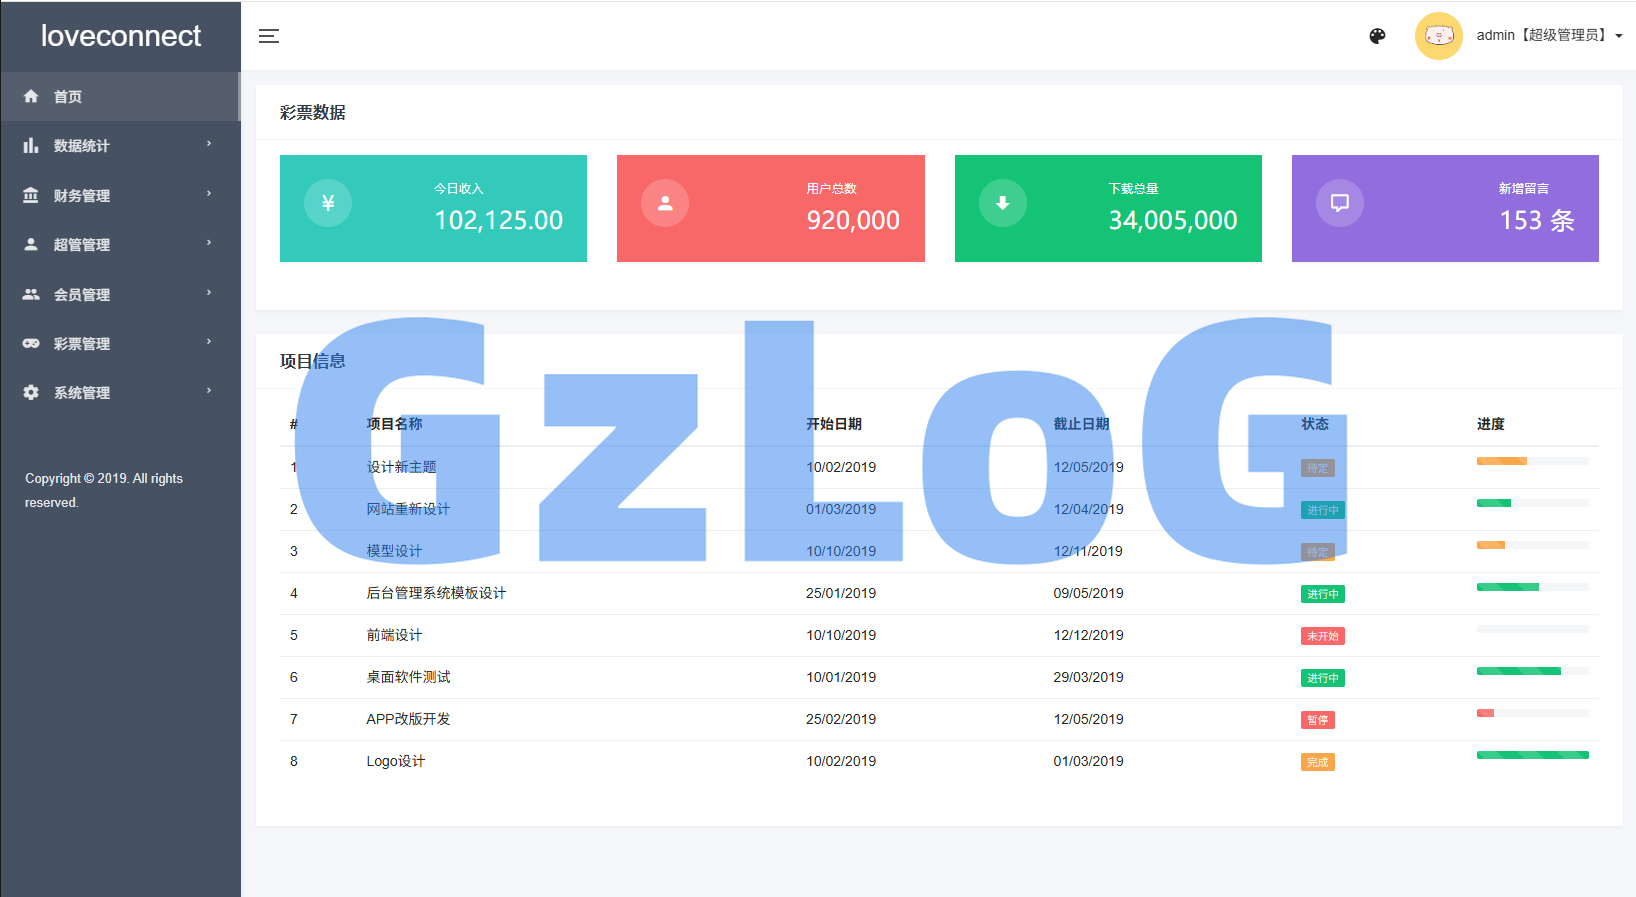Click the bar chart icon for 数据统计

coord(31,146)
